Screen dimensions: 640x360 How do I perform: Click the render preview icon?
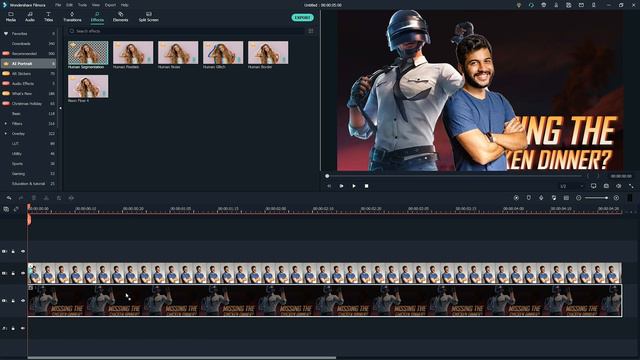516,198
